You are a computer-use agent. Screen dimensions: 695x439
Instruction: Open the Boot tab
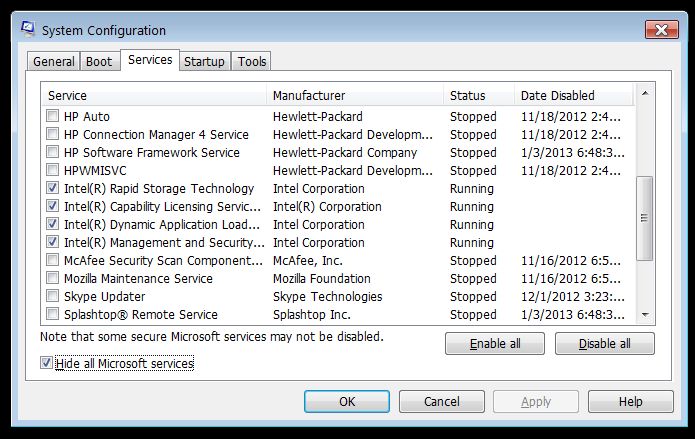[x=99, y=62]
